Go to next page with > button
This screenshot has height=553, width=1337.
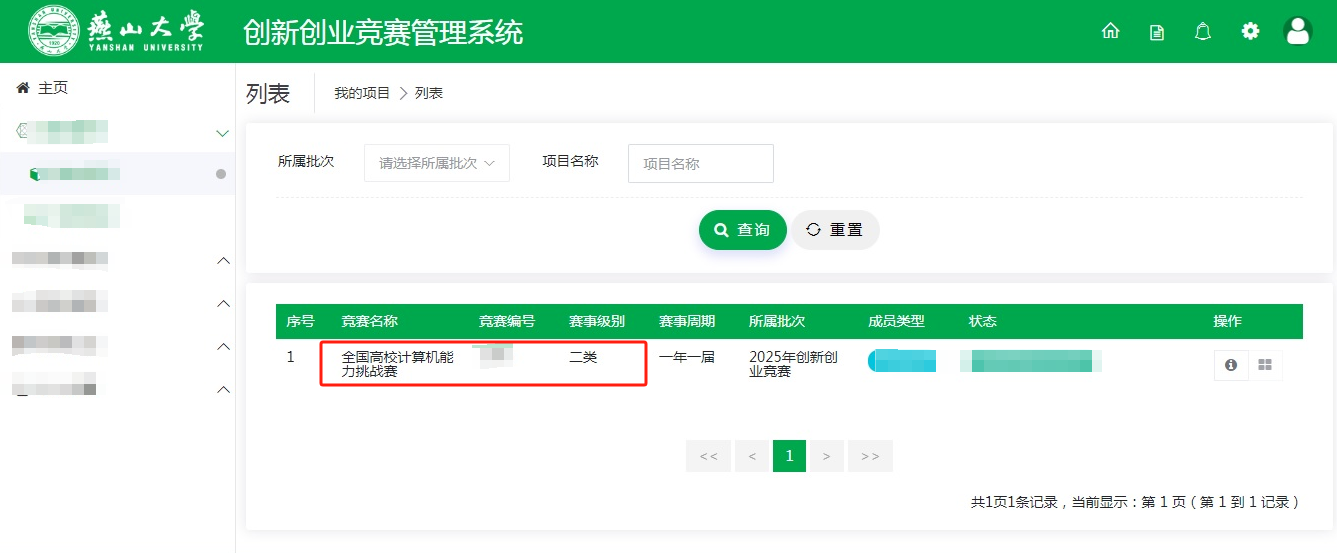pos(826,456)
